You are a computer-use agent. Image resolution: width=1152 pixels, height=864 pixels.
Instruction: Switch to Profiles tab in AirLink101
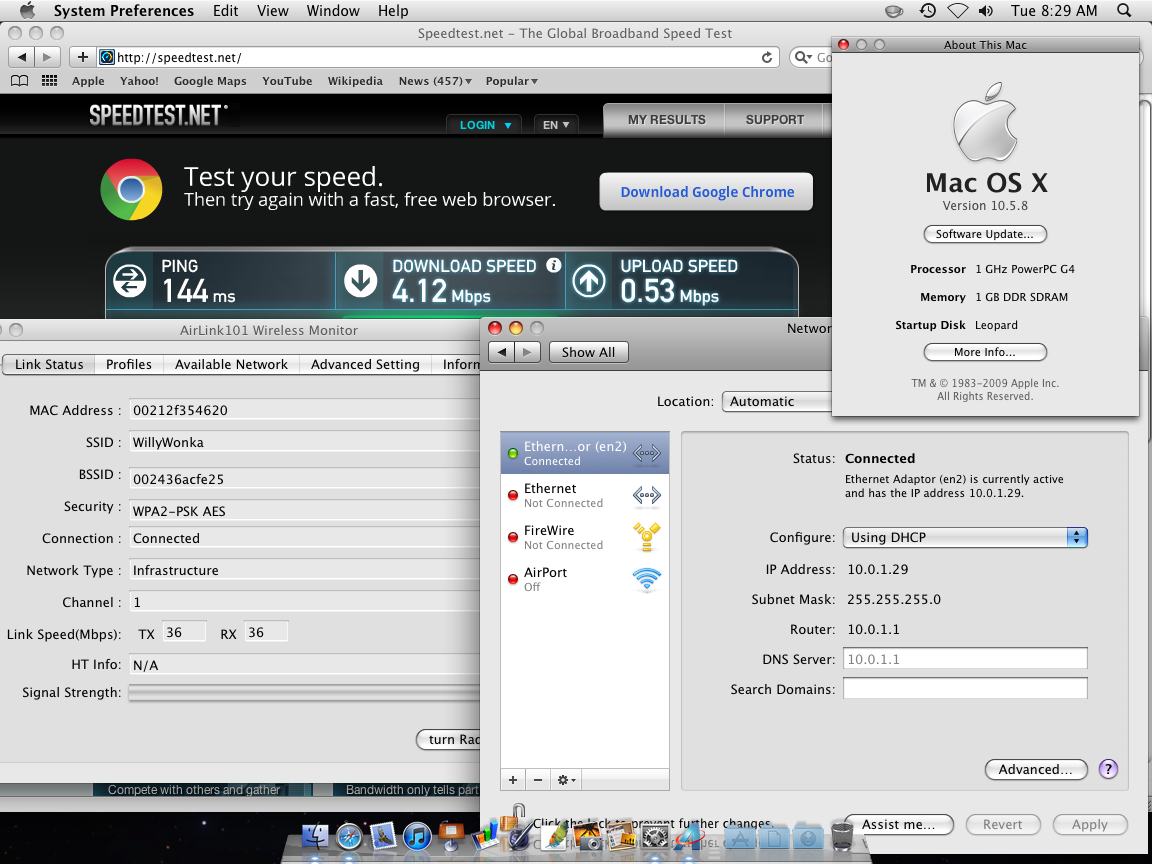point(129,364)
